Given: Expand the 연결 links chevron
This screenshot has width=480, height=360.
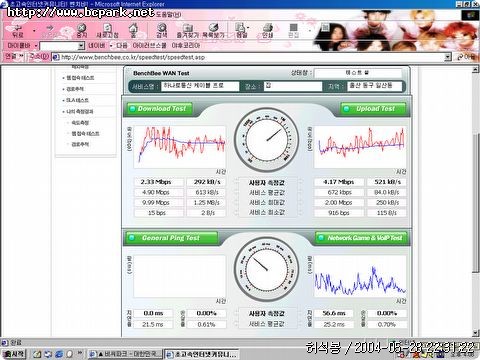Looking at the screenshot, I should click(x=21, y=56).
